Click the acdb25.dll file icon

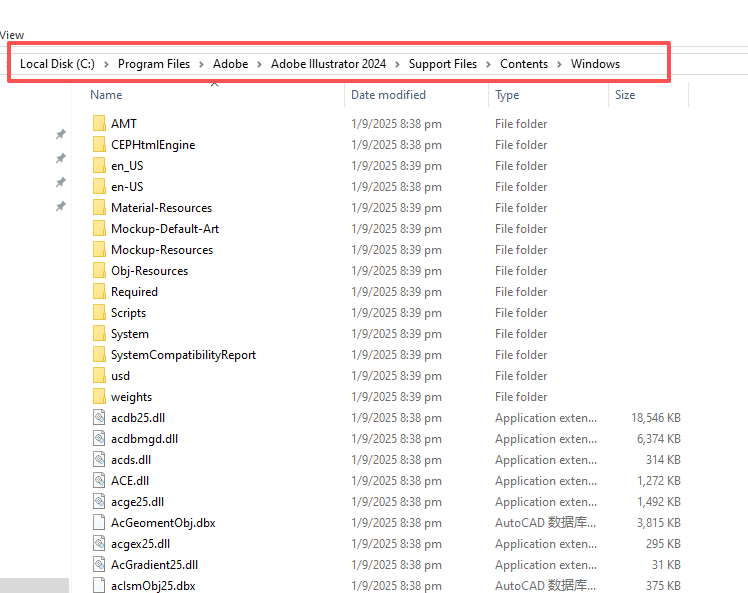pos(98,418)
